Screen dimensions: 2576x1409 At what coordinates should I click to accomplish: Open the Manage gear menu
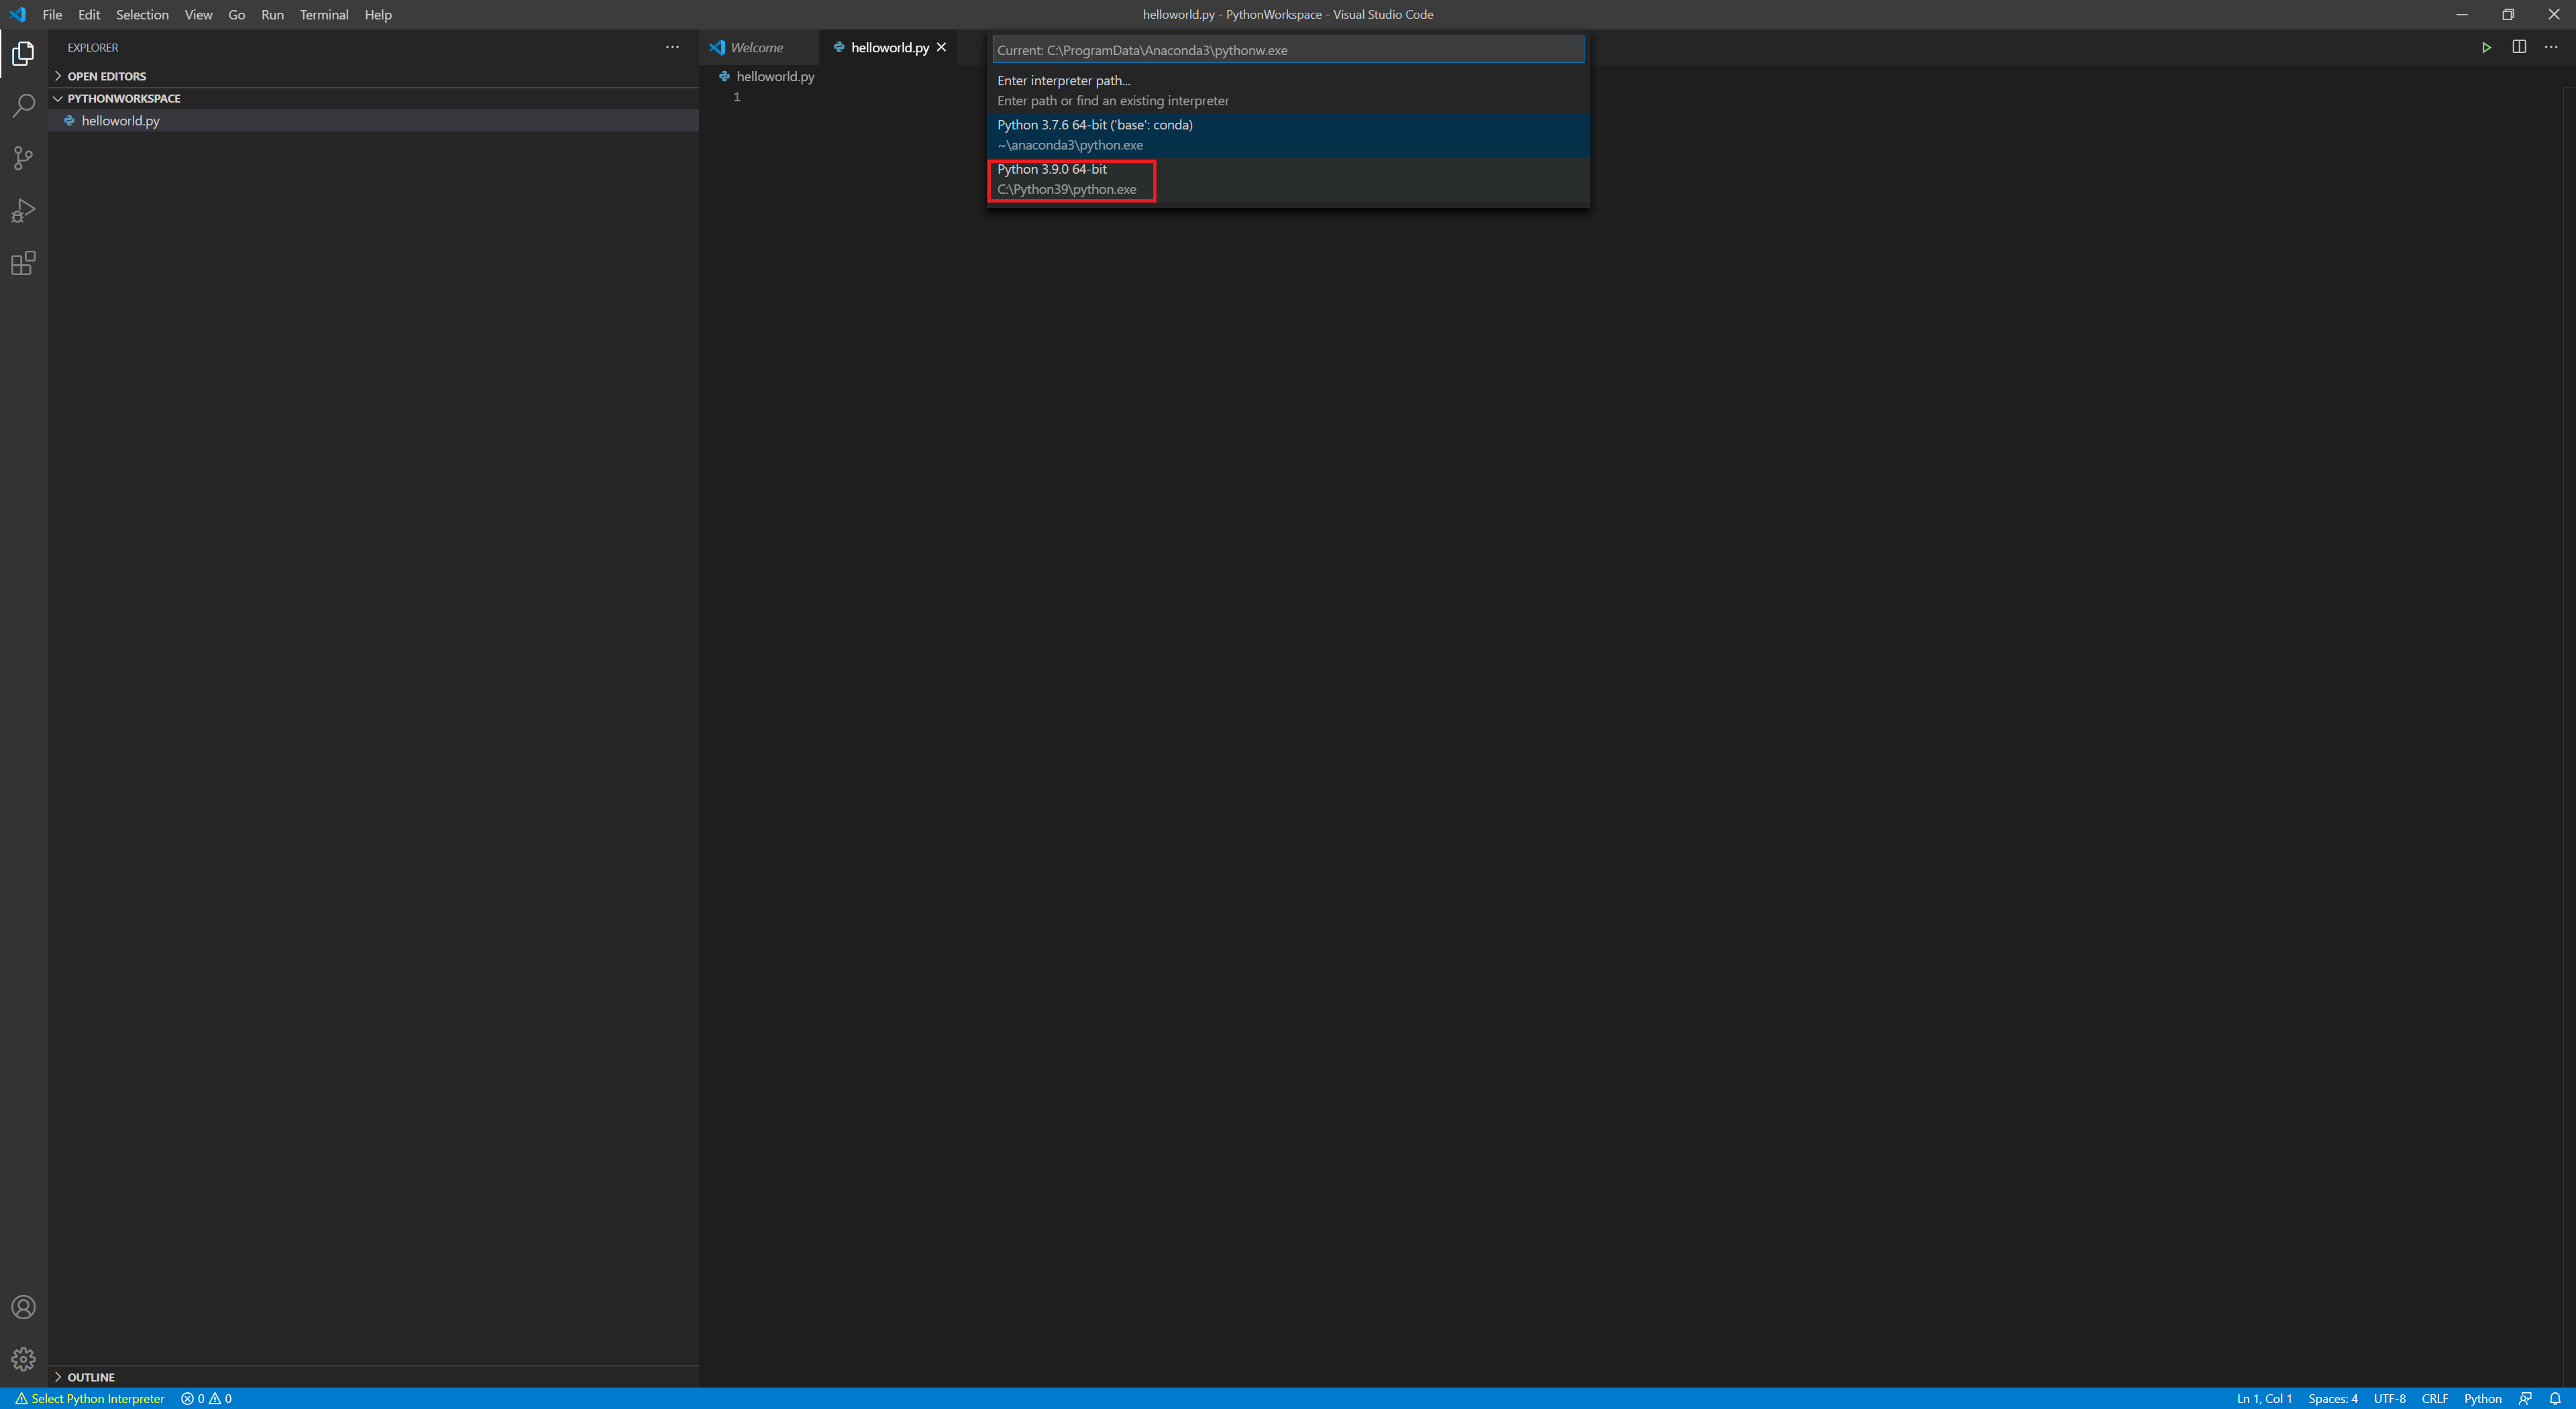click(23, 1359)
